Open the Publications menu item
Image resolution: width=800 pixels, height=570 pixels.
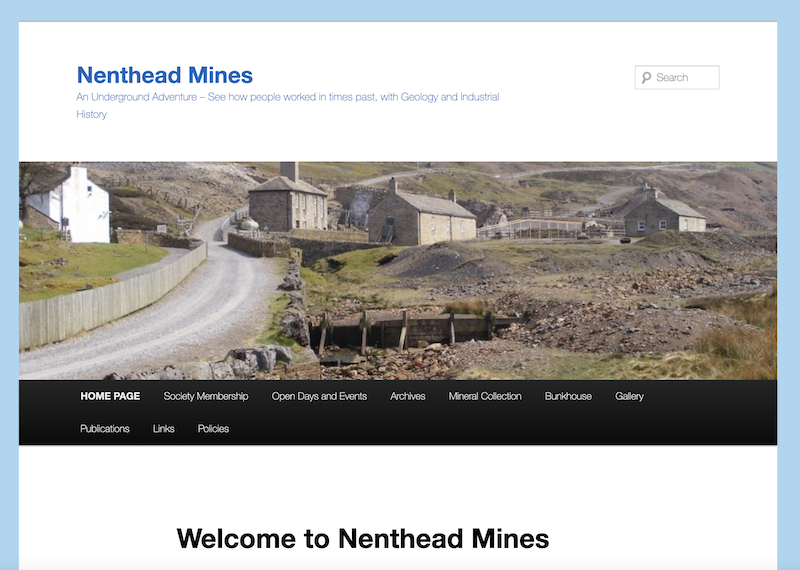[x=105, y=429]
